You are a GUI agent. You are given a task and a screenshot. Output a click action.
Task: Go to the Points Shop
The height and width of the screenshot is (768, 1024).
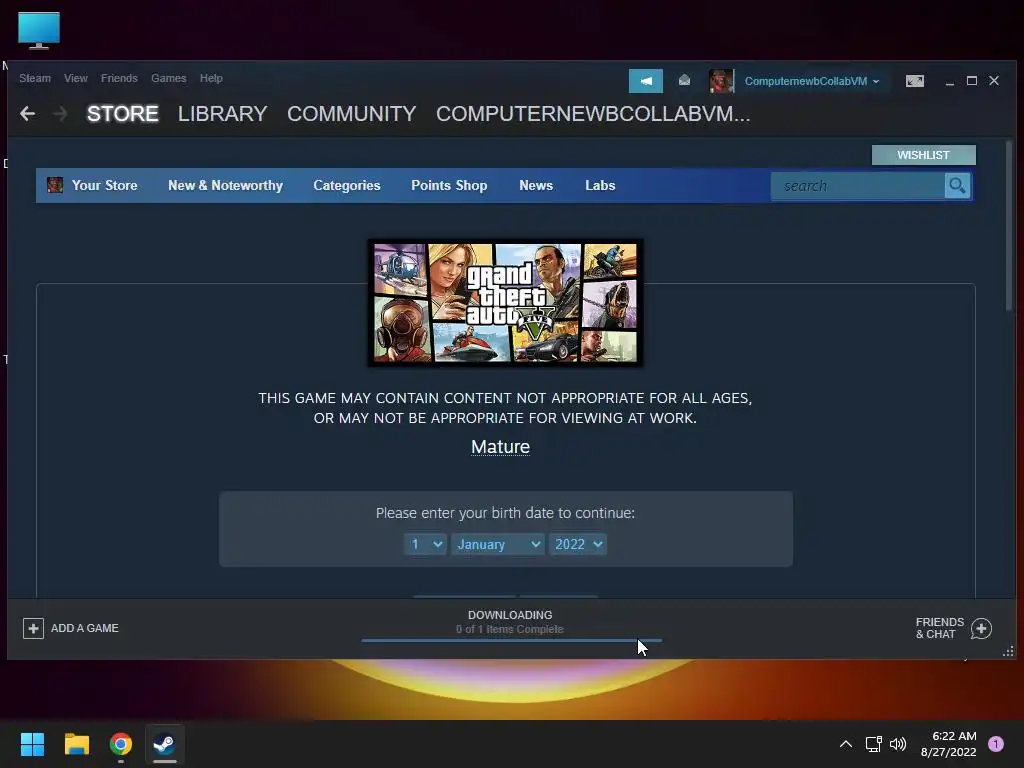(x=449, y=185)
